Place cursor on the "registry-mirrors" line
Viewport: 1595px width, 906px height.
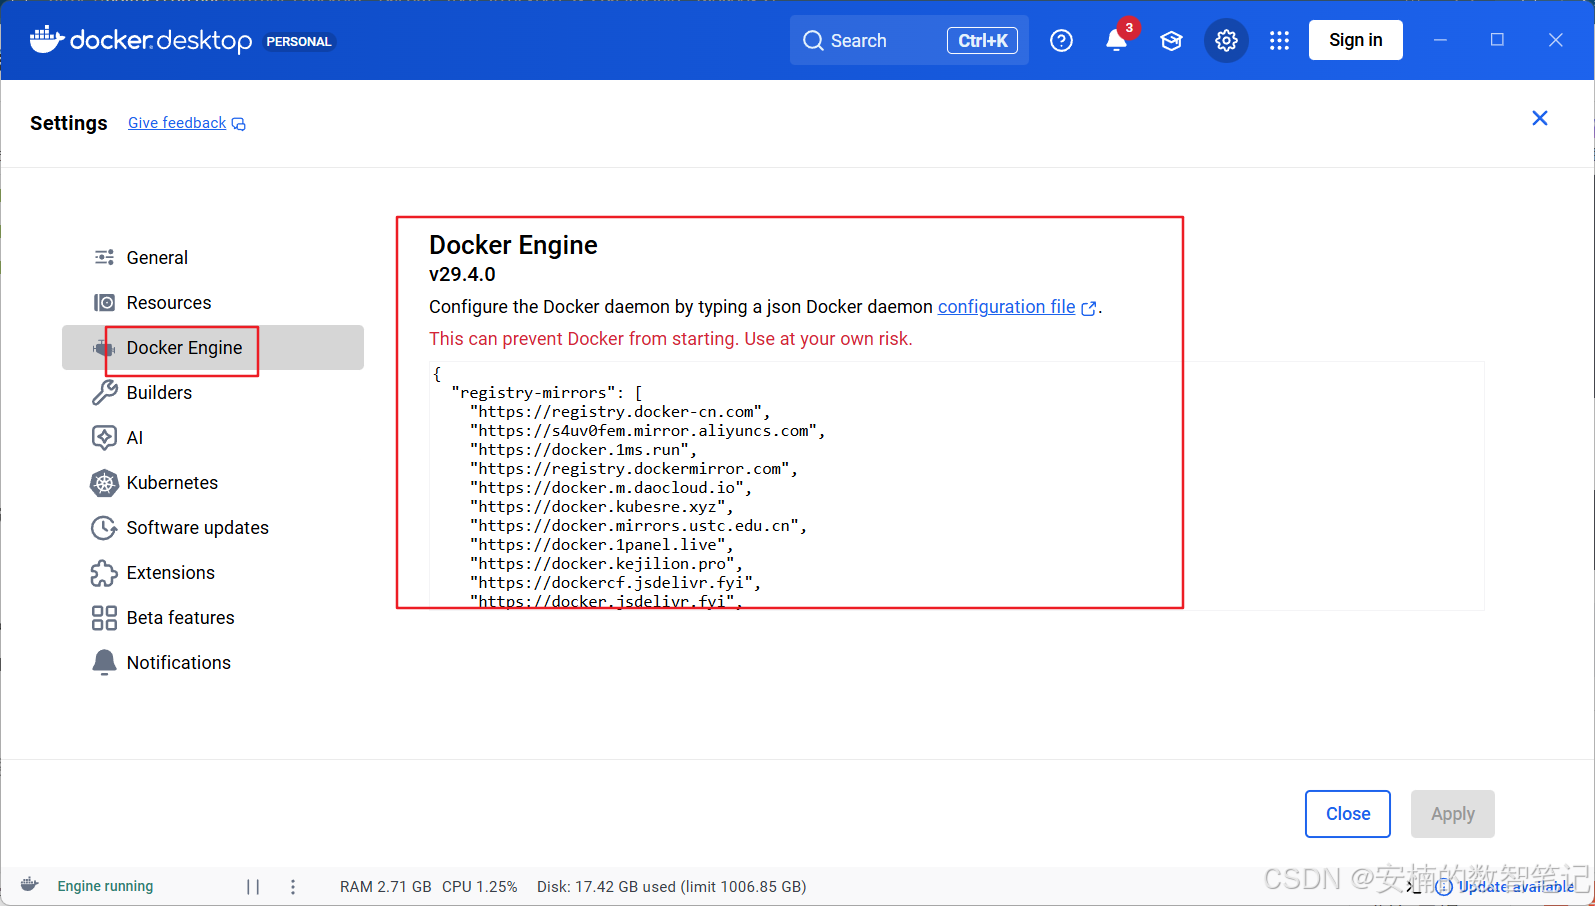coord(547,393)
